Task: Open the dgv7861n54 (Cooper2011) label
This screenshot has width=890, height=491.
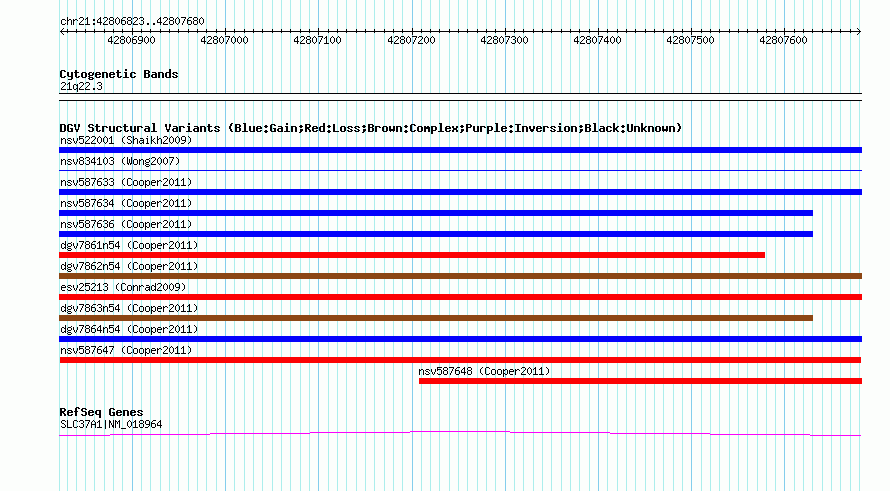Action: (x=129, y=245)
